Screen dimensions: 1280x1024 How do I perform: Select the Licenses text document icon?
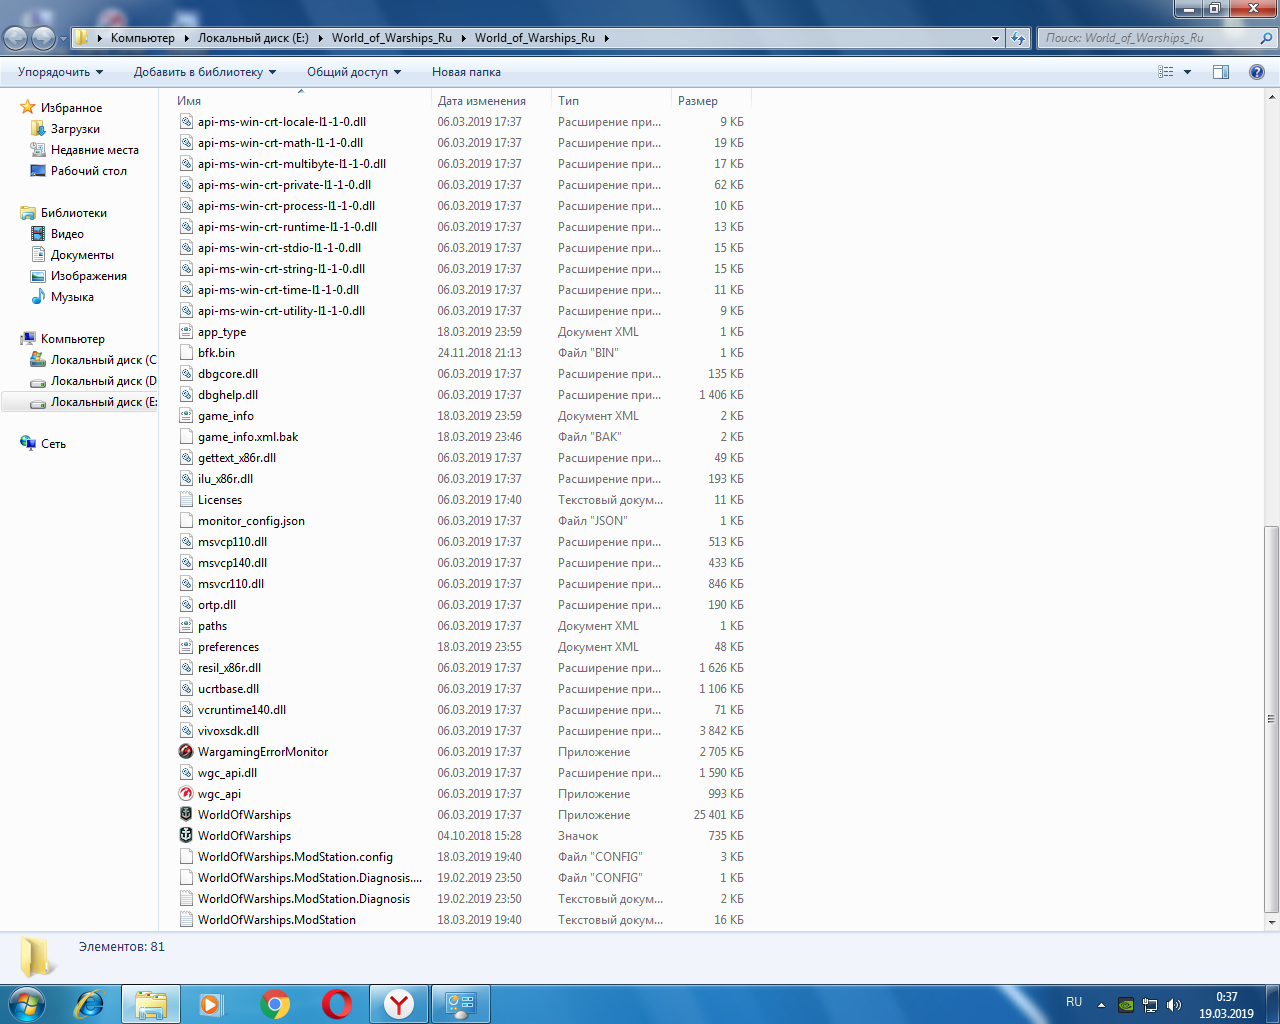point(186,500)
